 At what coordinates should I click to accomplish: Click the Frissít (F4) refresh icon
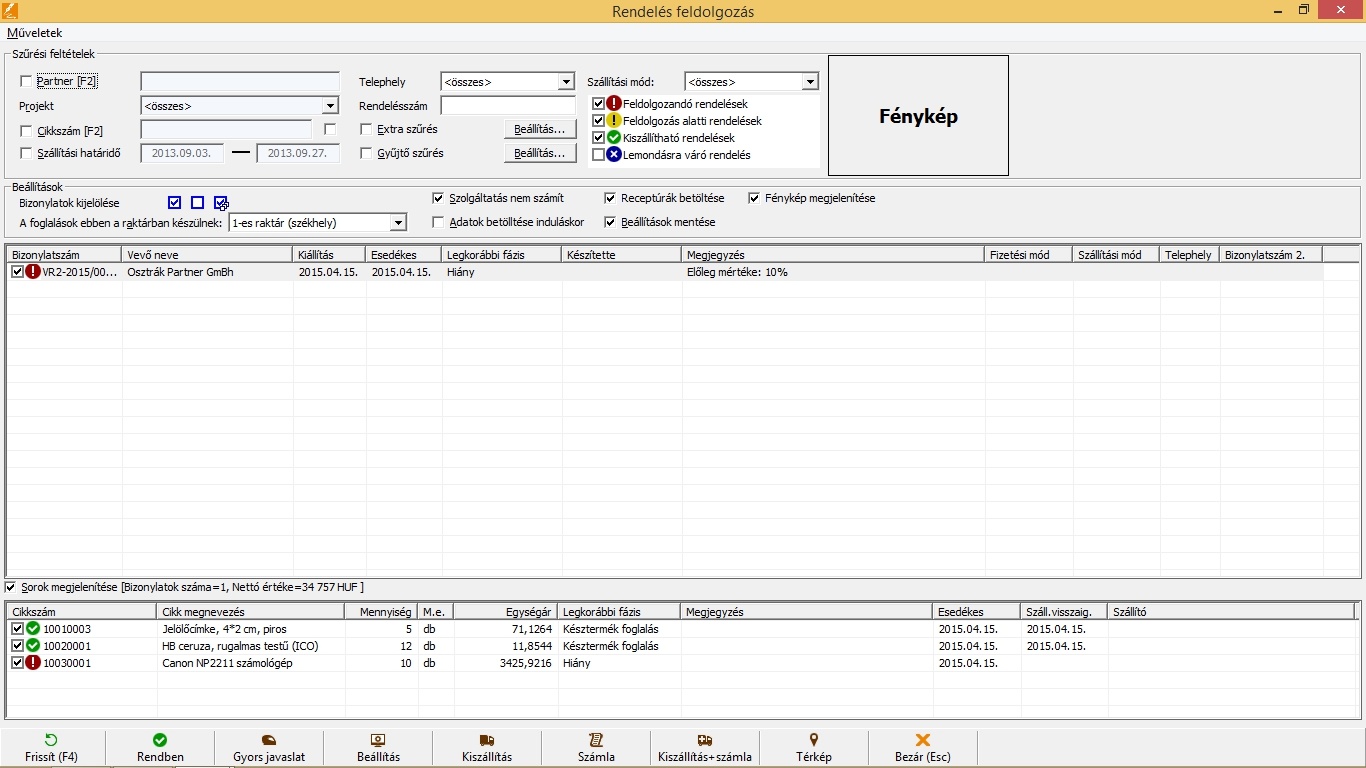pos(52,740)
